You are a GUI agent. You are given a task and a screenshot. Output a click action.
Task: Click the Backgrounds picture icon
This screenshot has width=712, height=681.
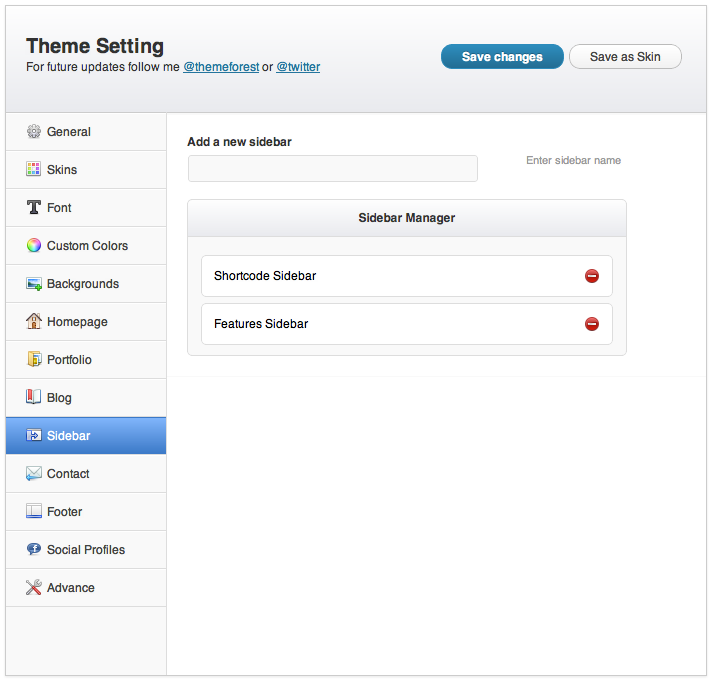[34, 284]
